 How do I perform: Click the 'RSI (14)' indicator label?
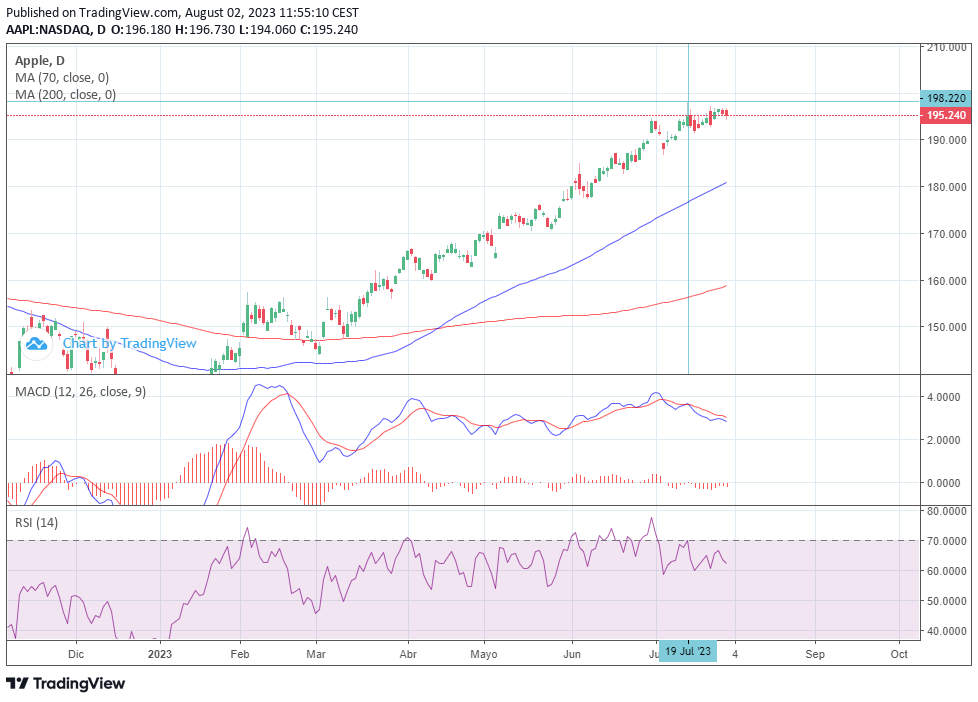tap(36, 523)
